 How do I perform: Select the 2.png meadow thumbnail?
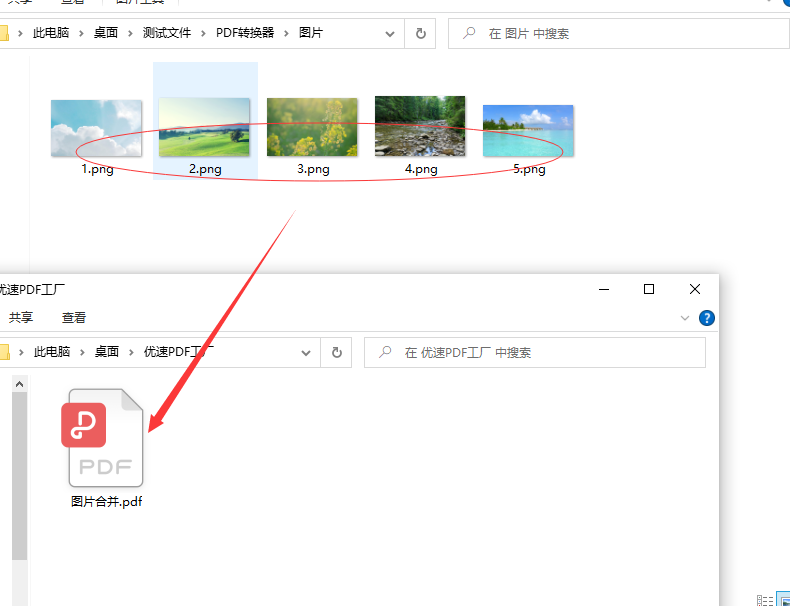(x=204, y=127)
